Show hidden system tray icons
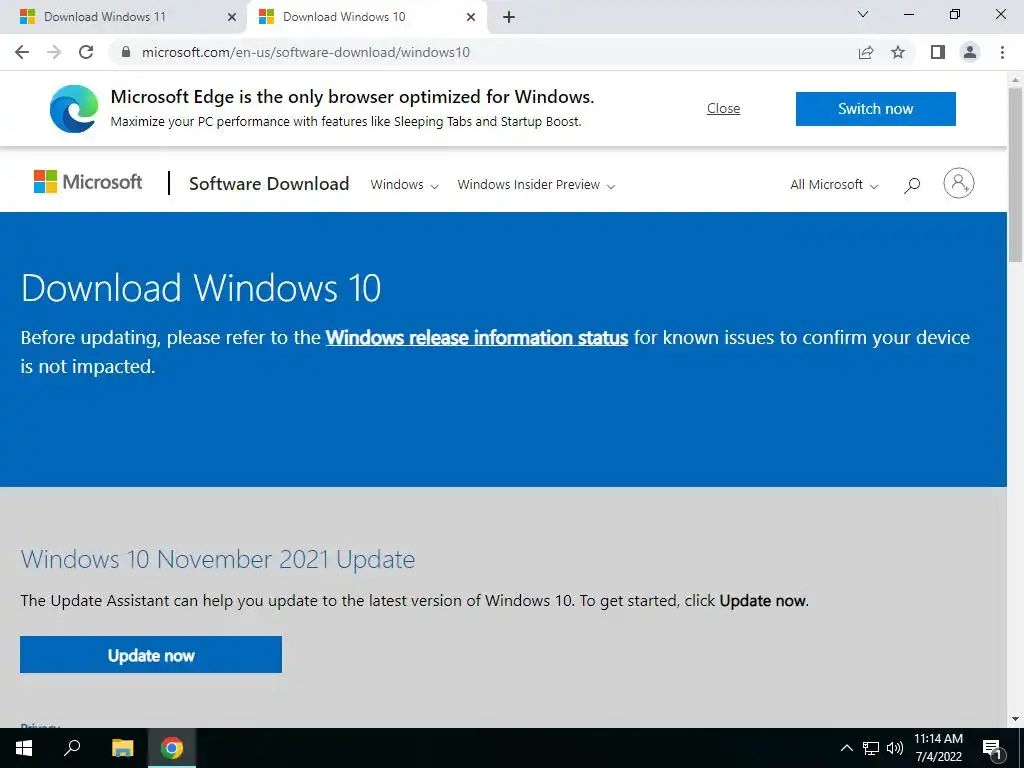The width and height of the screenshot is (1024, 768). (x=846, y=748)
